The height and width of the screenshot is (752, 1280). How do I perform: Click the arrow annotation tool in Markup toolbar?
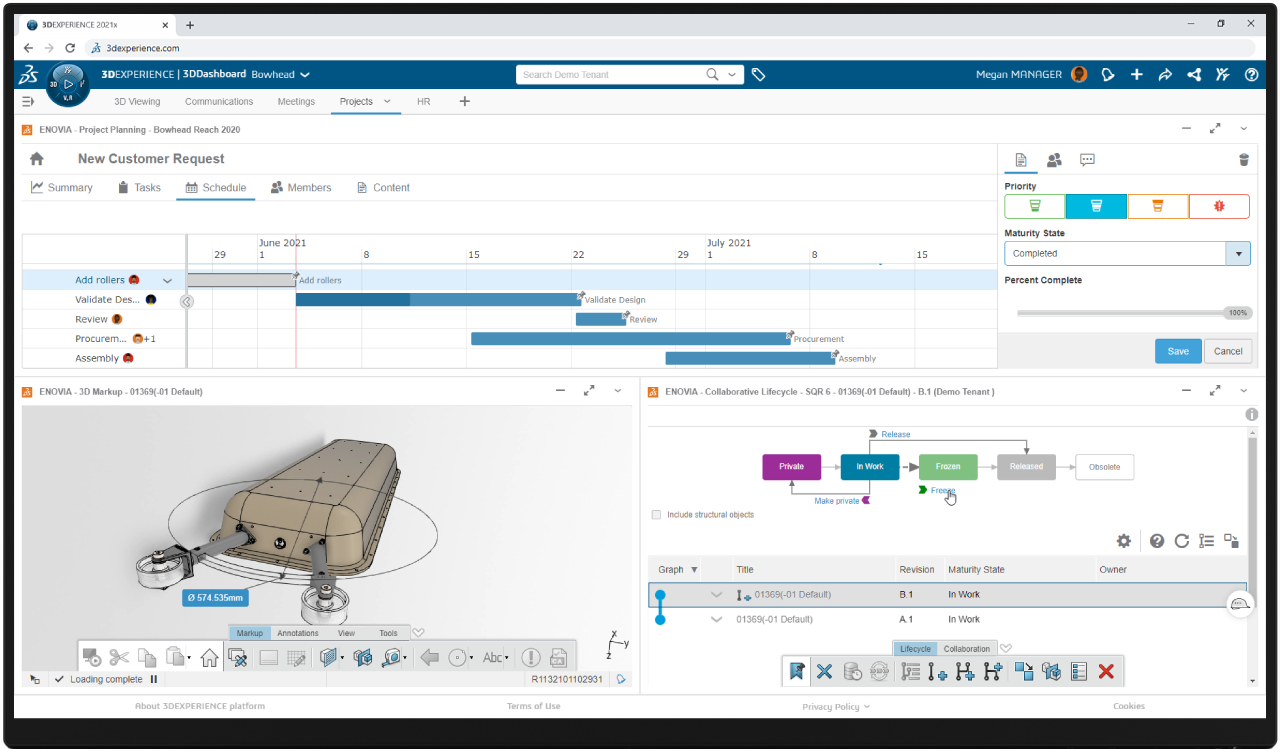pos(429,657)
